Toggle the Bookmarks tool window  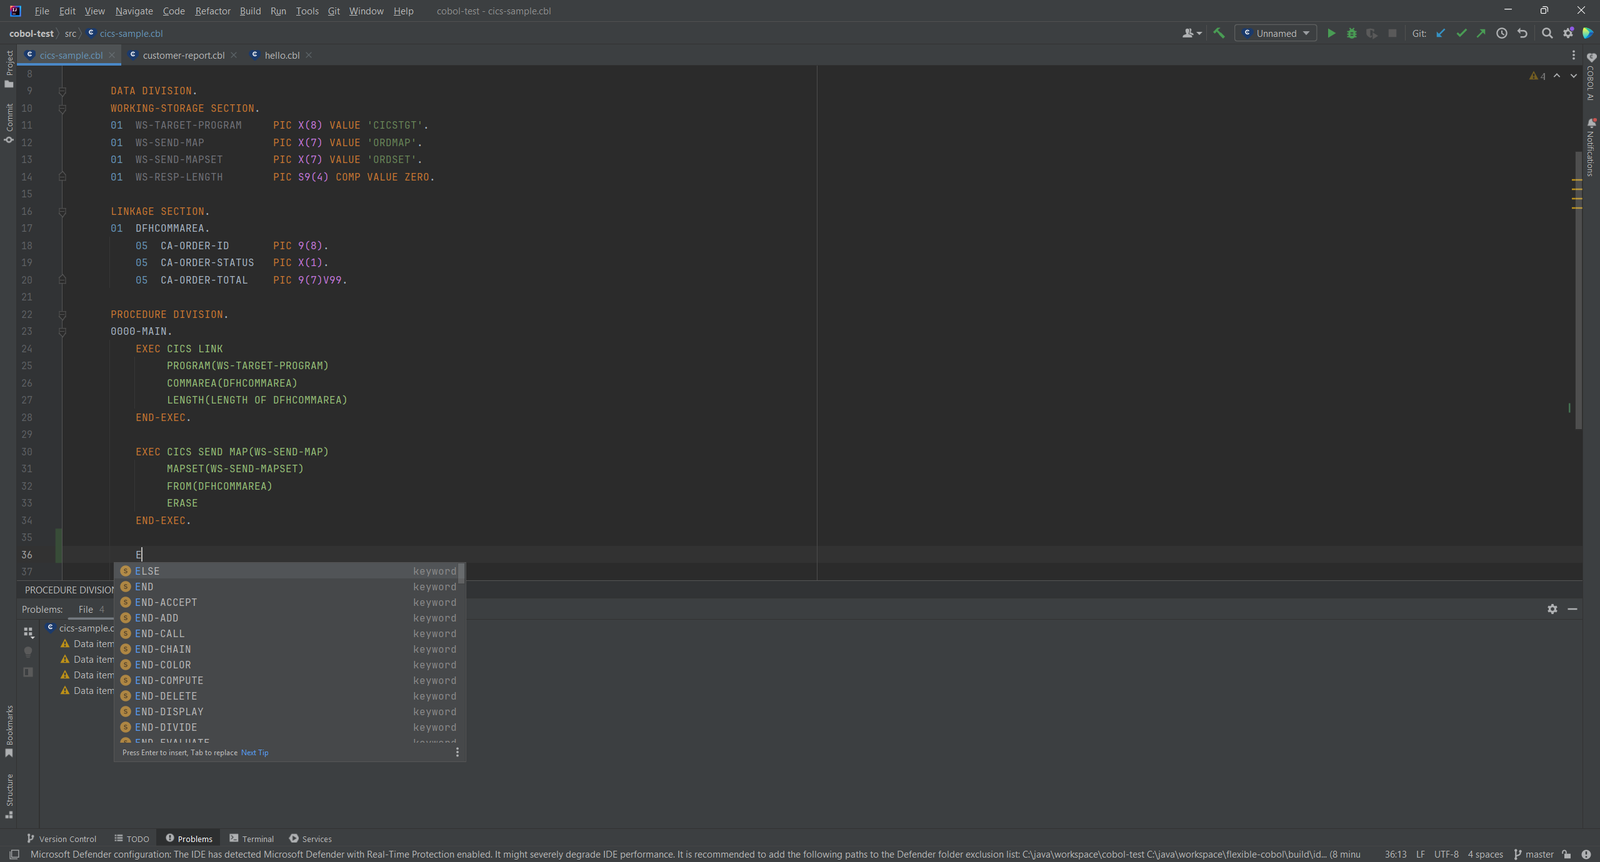coord(9,731)
